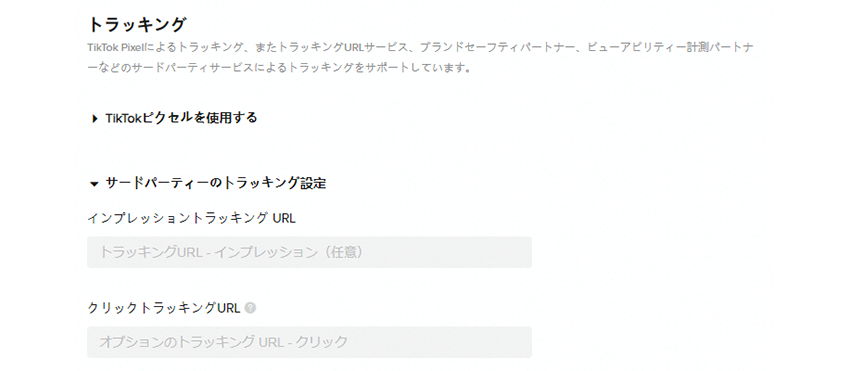Click right end of click URL box

pyautogui.click(x=520, y=342)
